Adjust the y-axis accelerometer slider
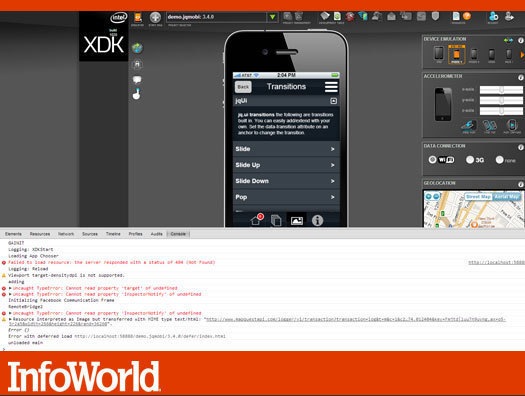The height and width of the screenshot is (396, 525). pyautogui.click(x=501, y=100)
